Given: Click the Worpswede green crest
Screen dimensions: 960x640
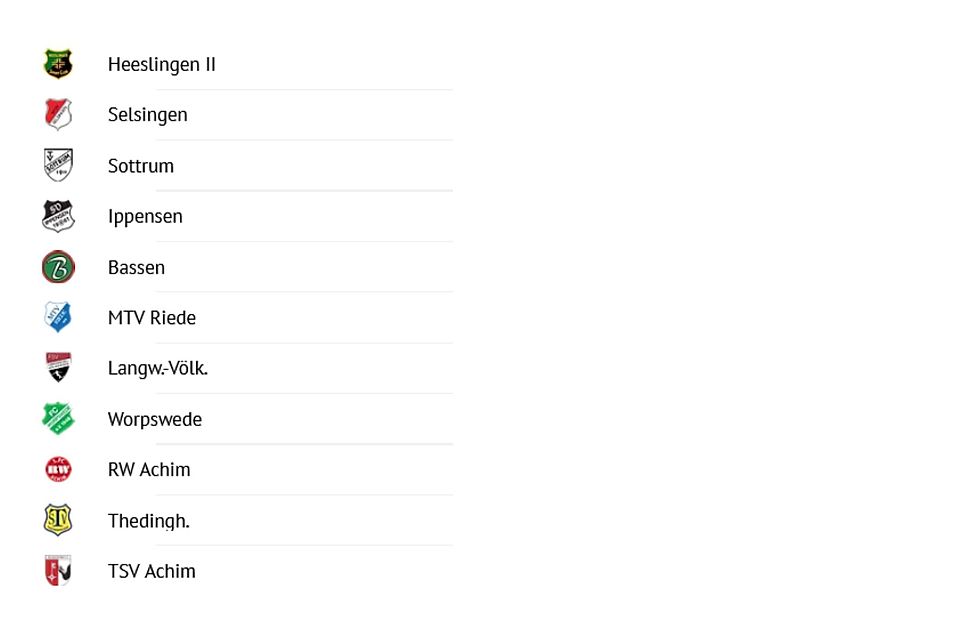Looking at the screenshot, I should [58, 419].
